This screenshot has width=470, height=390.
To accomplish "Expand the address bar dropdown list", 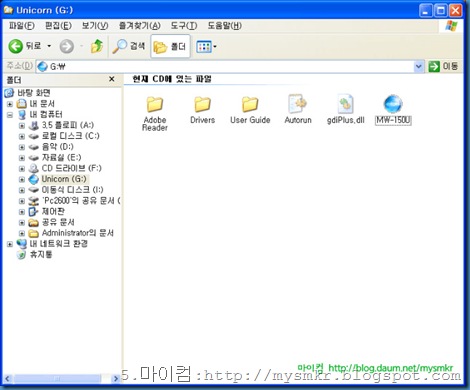I will 419,67.
